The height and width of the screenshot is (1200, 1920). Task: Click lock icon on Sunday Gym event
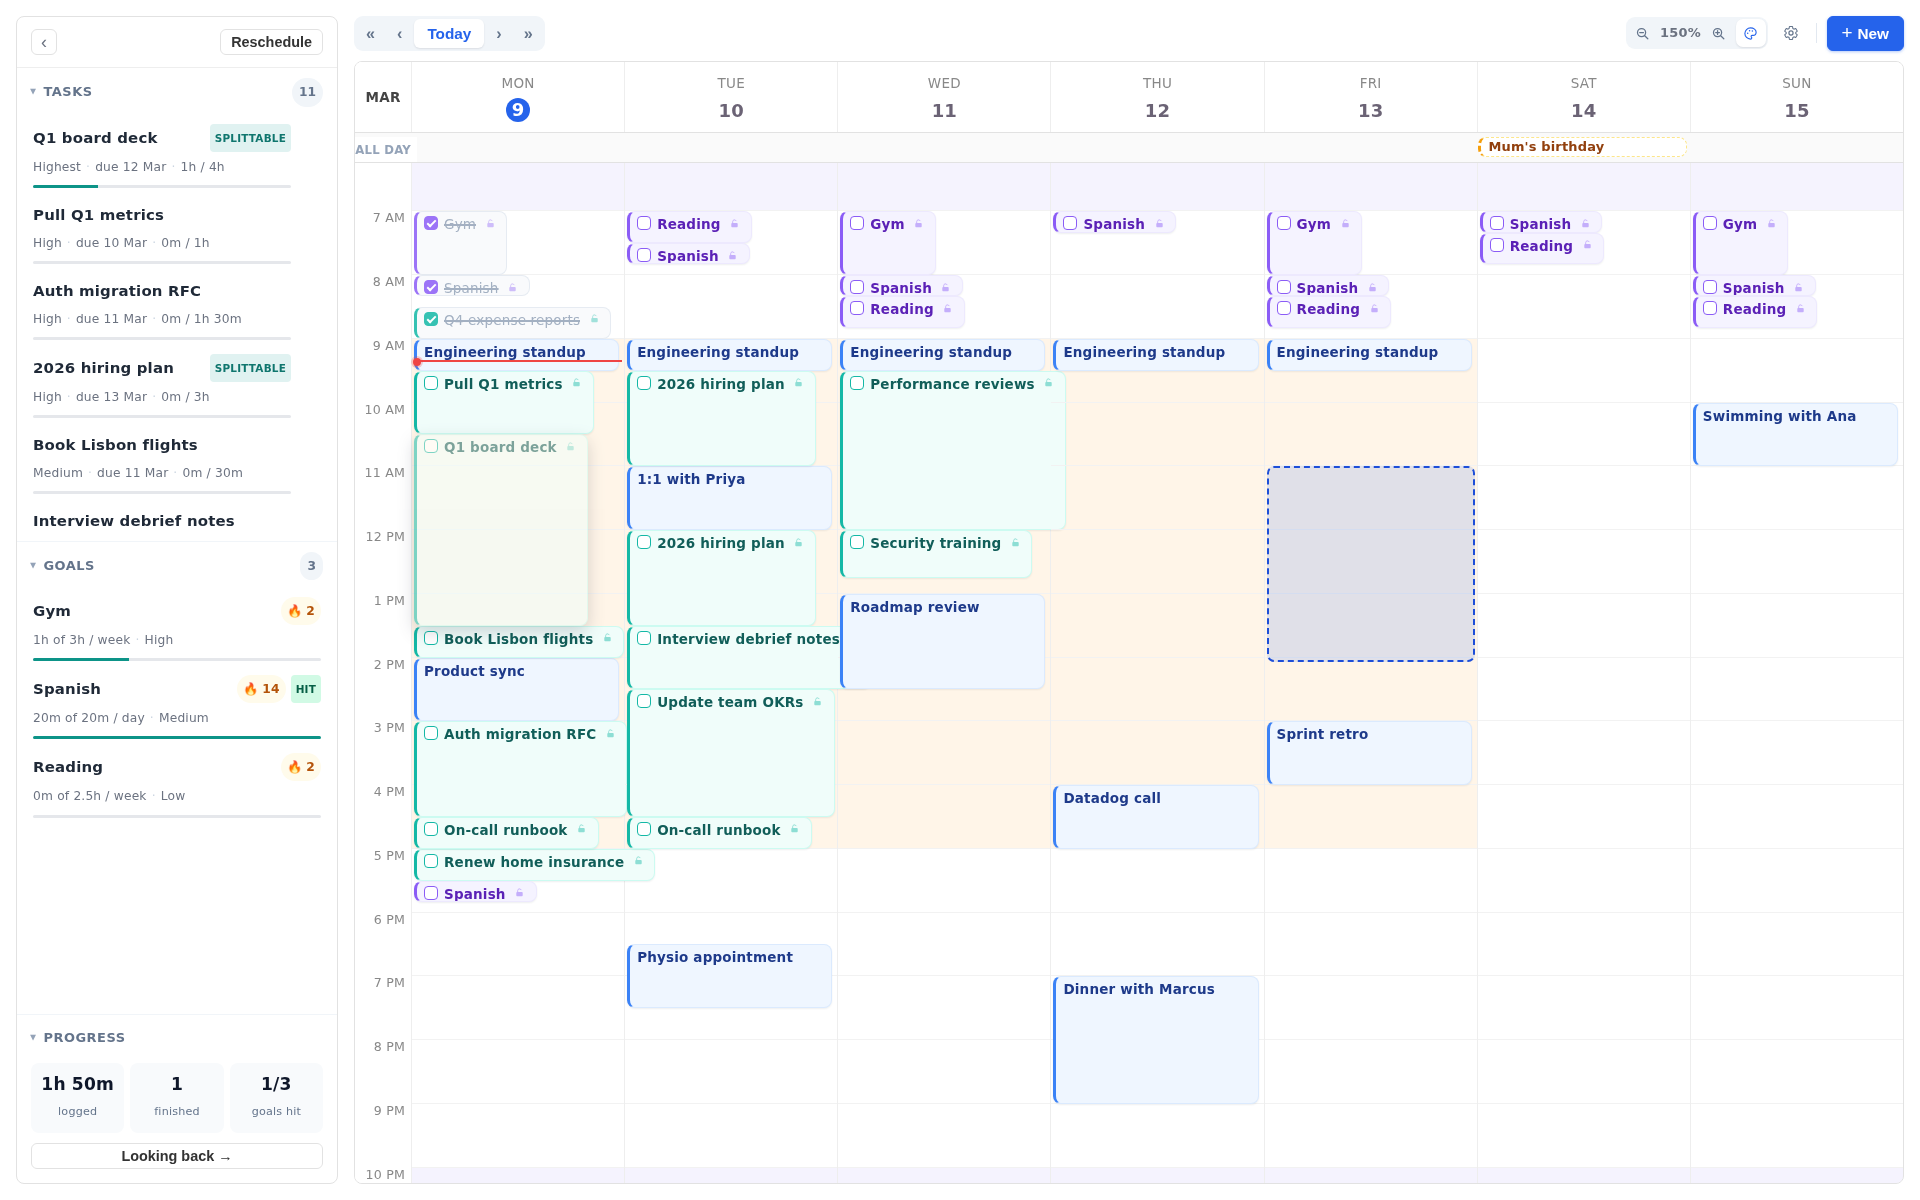[1771, 224]
